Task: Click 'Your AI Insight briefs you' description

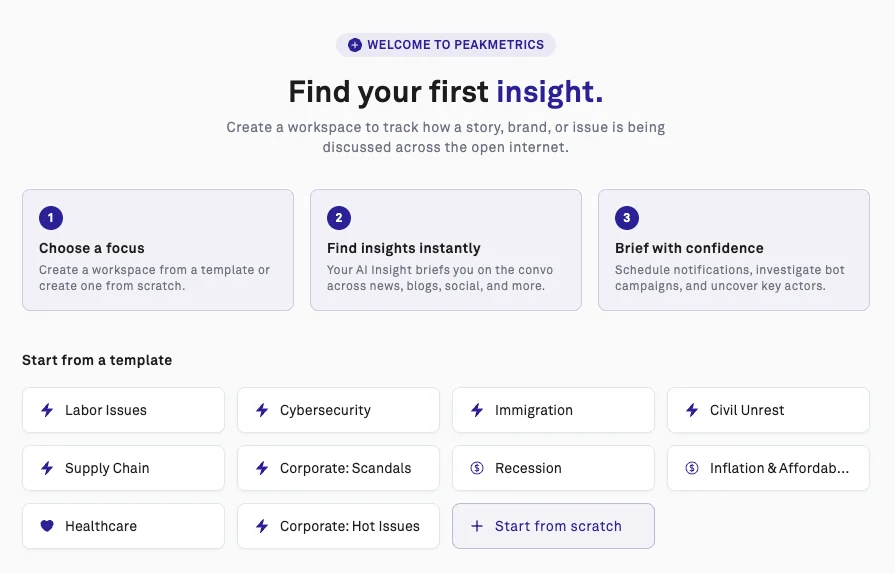Action: tap(440, 278)
